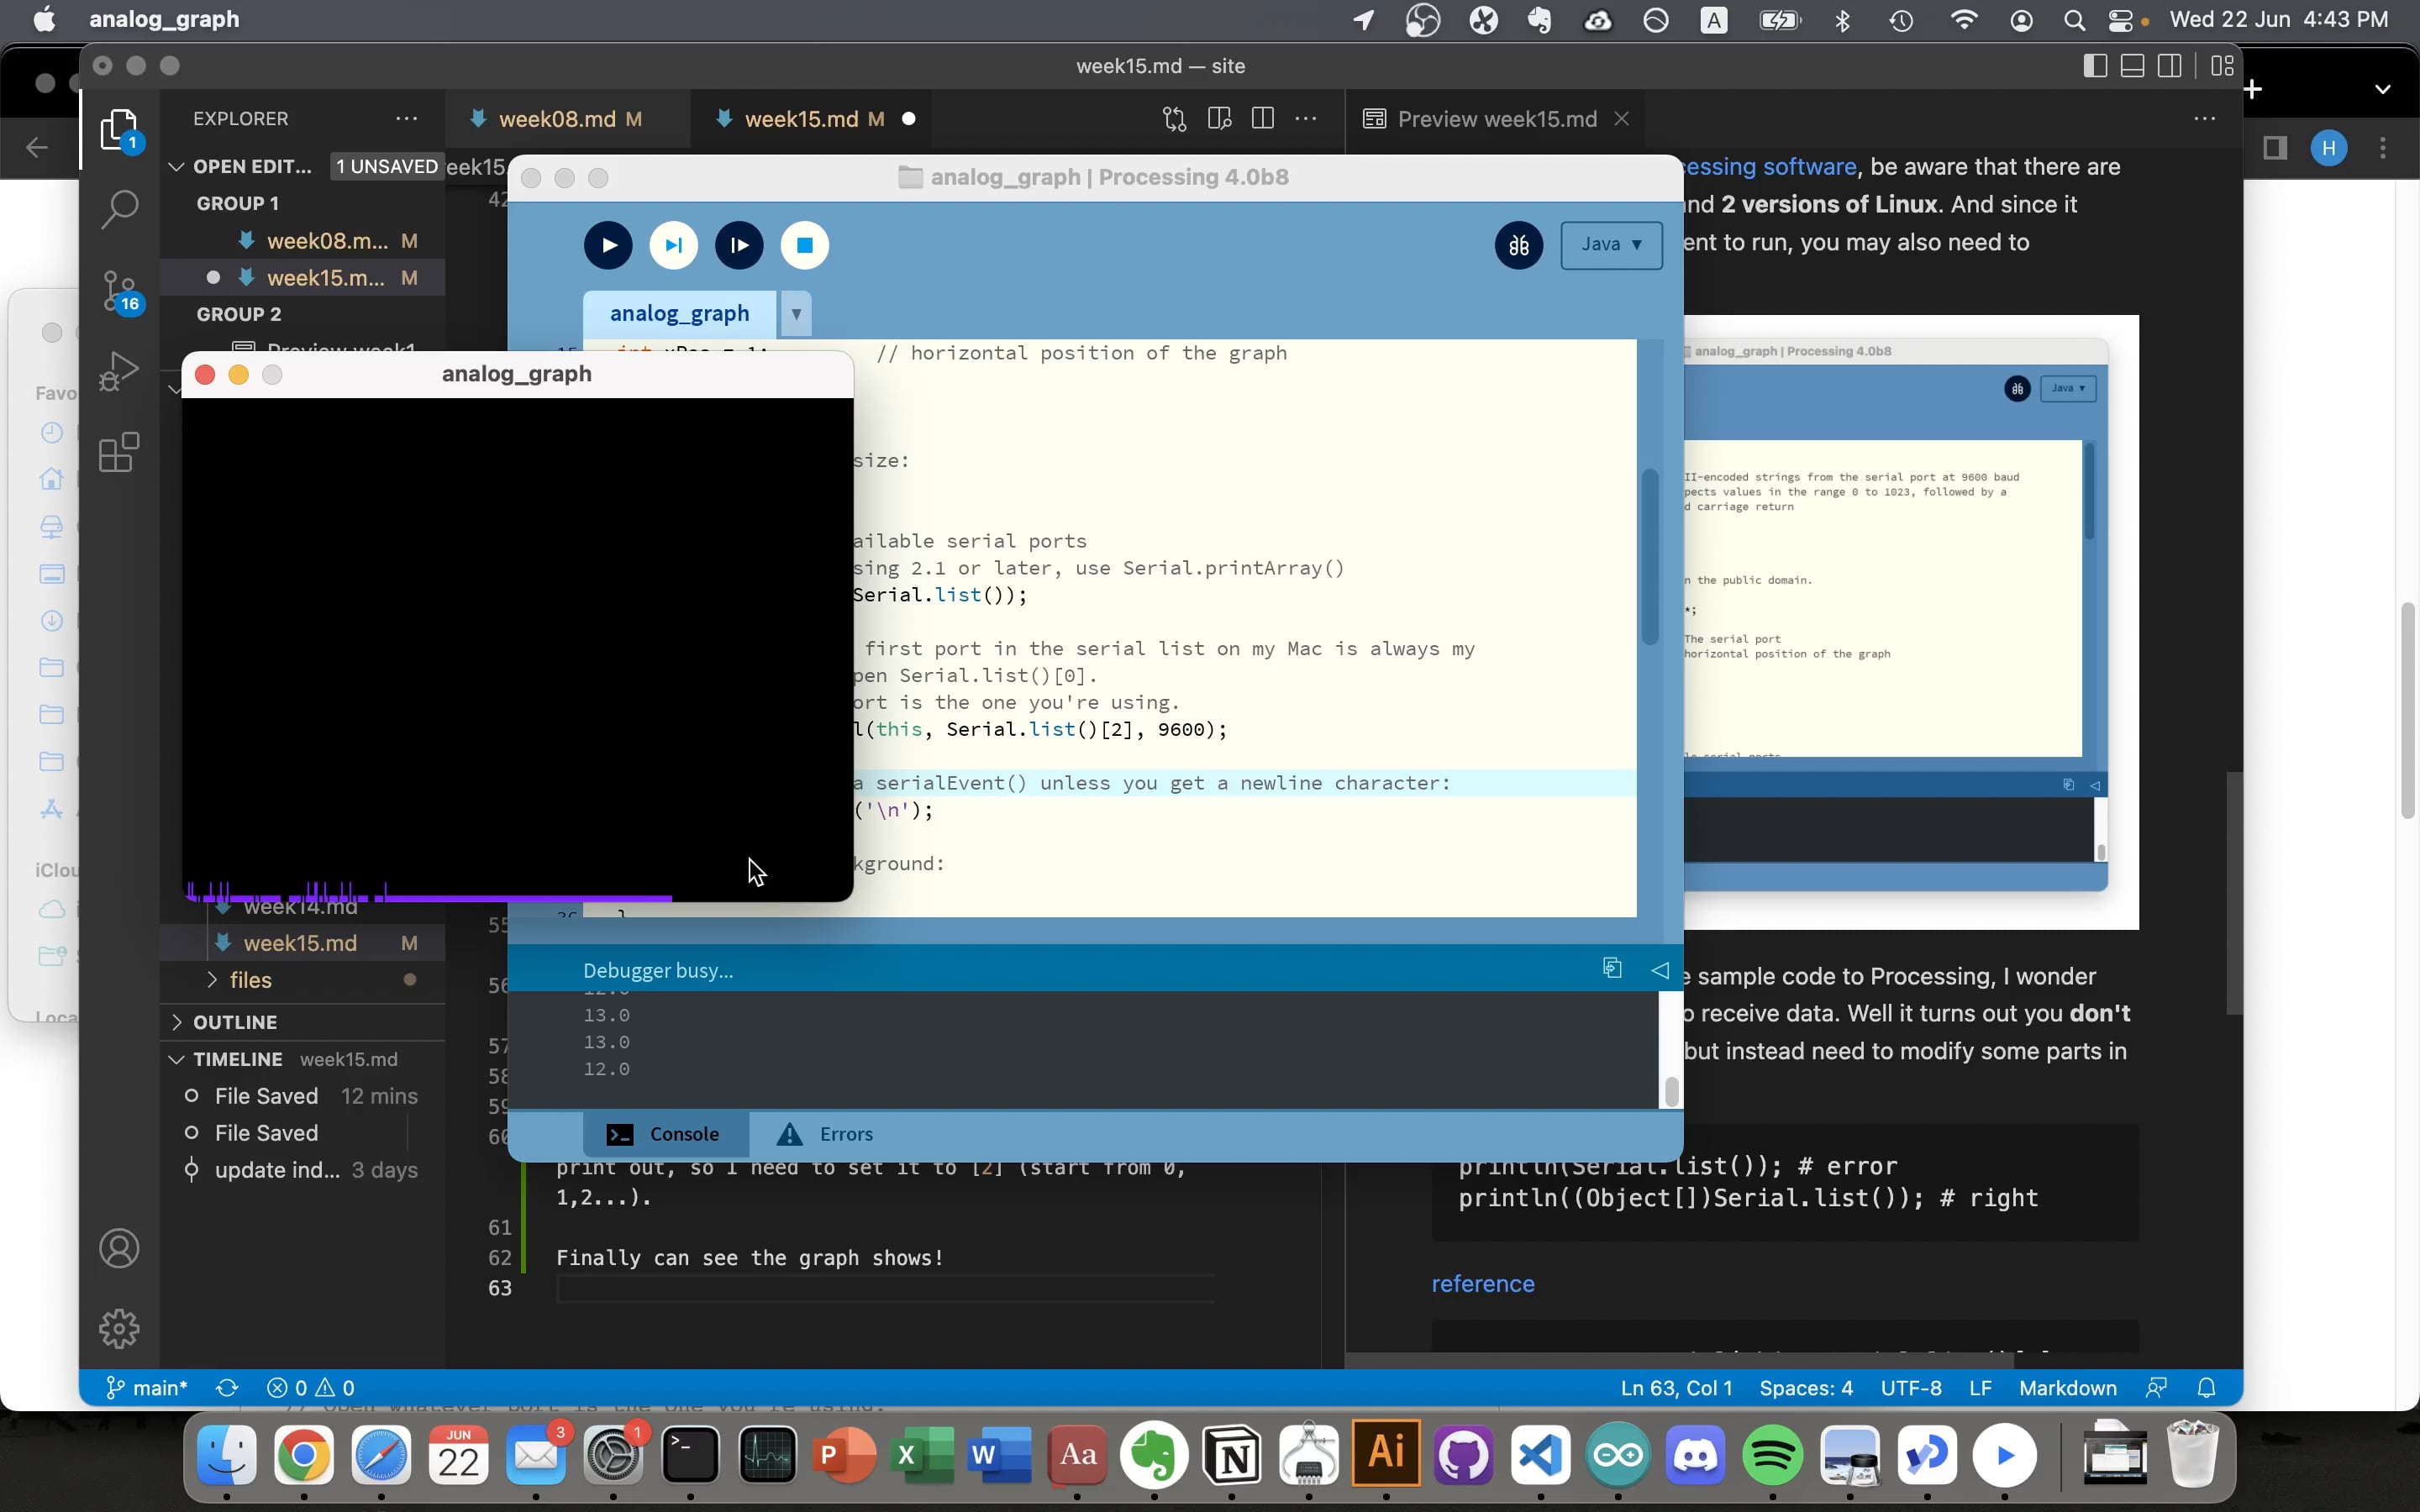Screen dimensions: 2420x1512
Task: Toggle the VS Code primary sidebar layout button
Action: 2095,66
